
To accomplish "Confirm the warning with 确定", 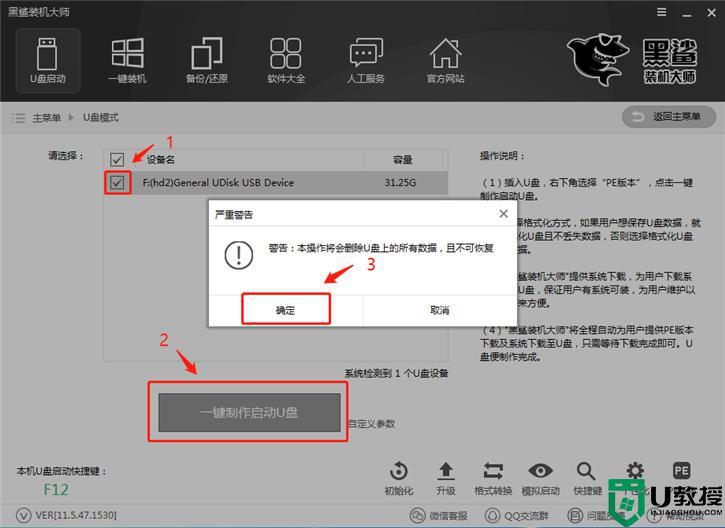I will (x=286, y=310).
